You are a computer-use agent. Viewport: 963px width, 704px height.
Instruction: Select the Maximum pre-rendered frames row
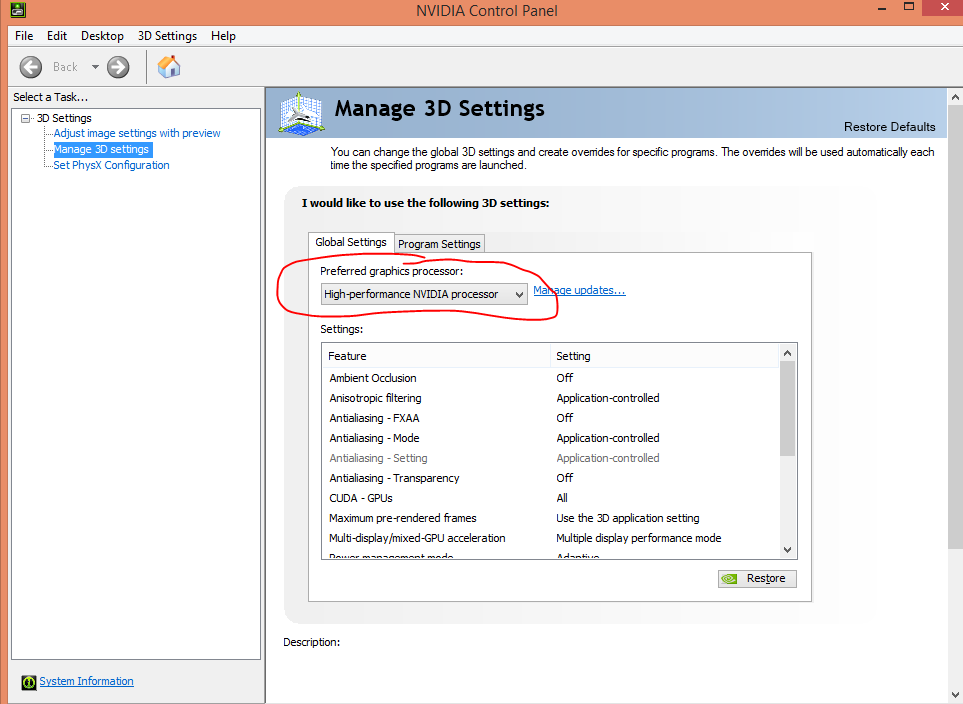point(550,518)
